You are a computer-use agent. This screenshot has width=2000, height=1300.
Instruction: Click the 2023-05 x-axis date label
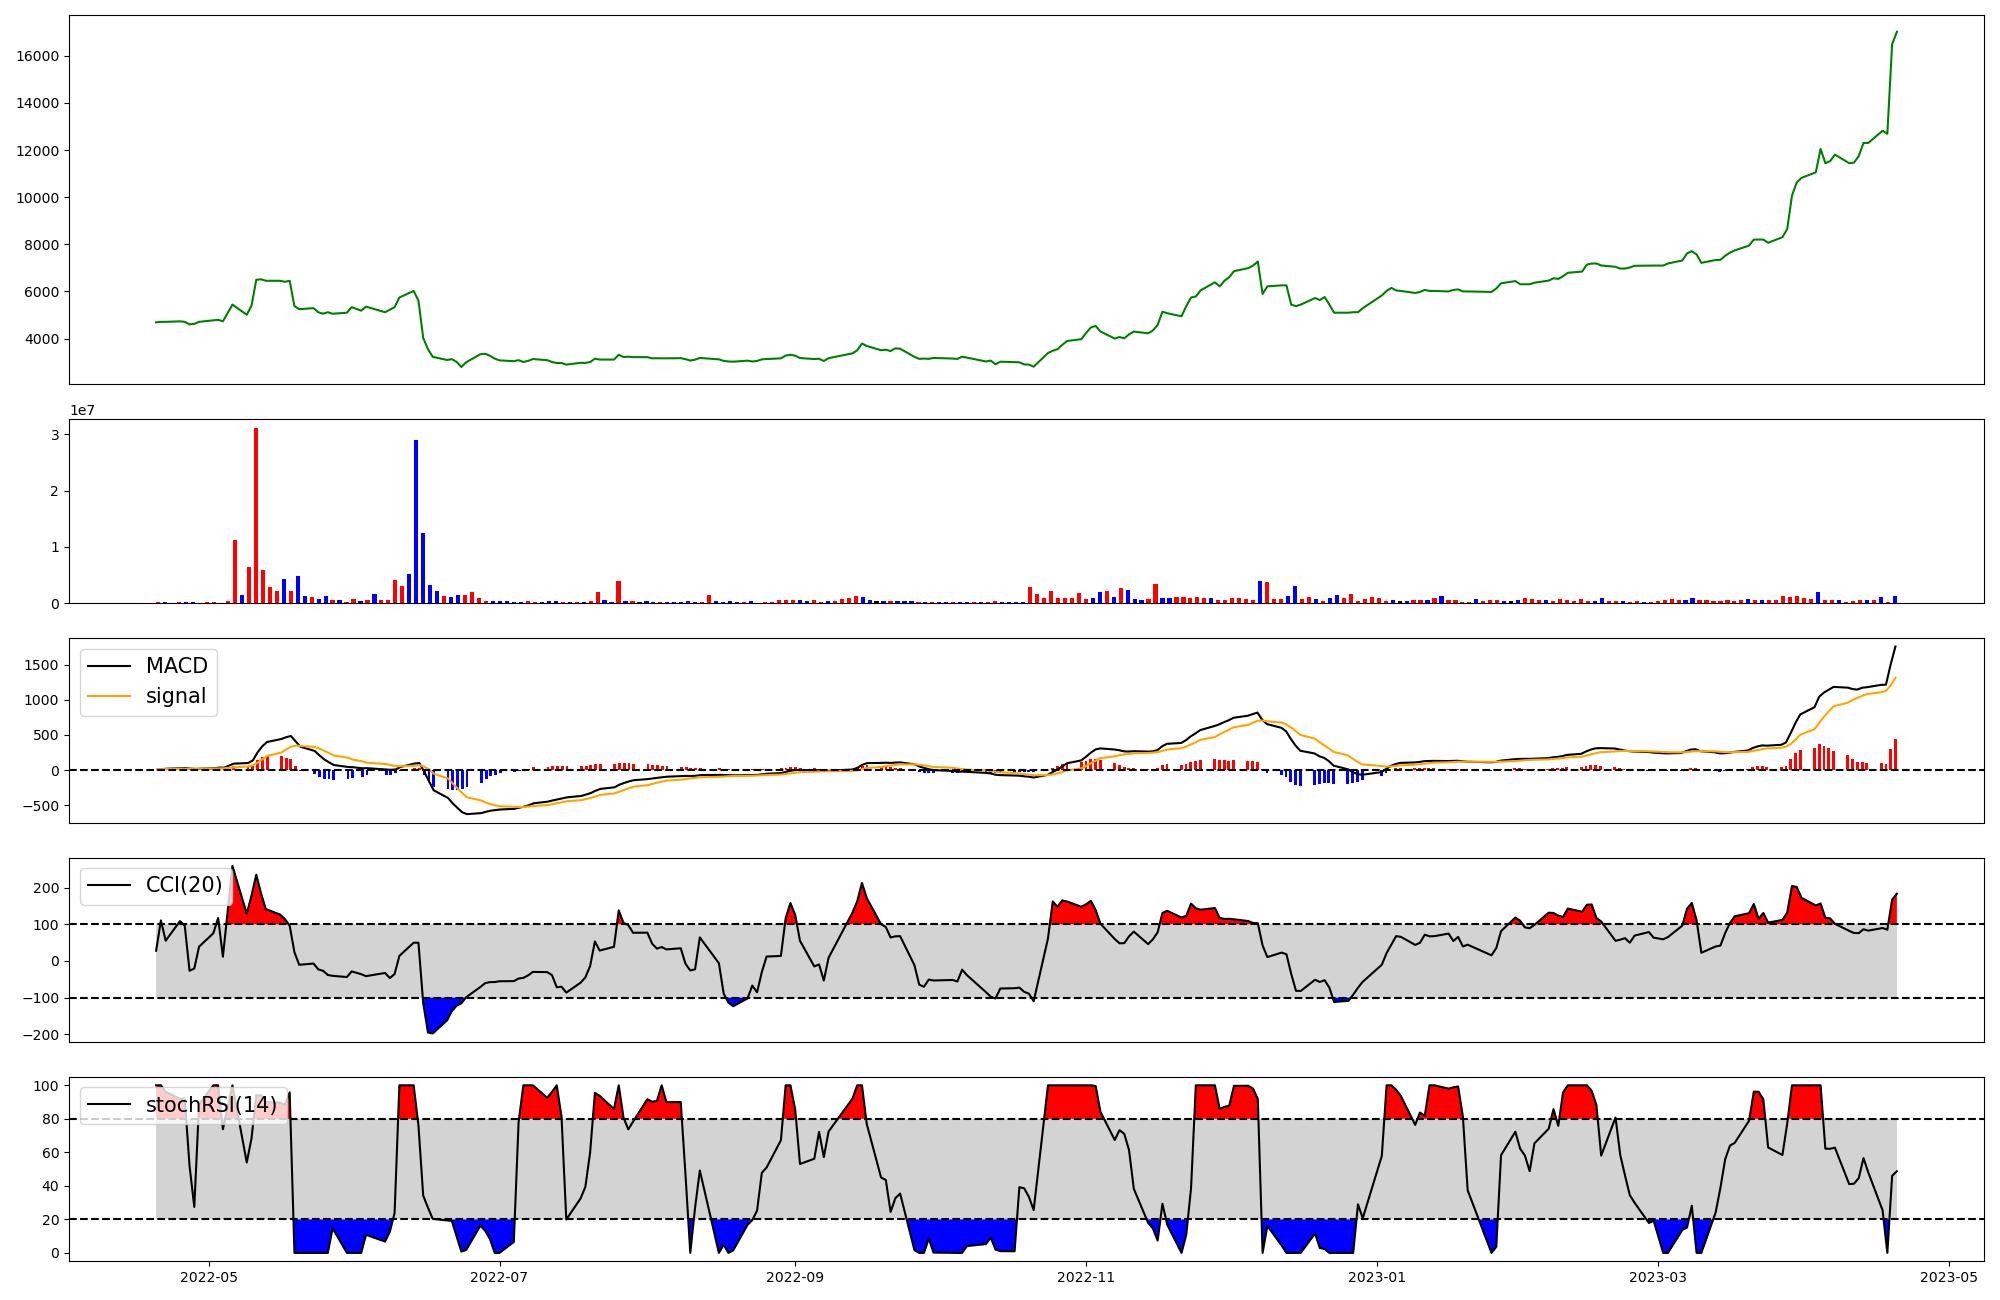[1949, 1277]
